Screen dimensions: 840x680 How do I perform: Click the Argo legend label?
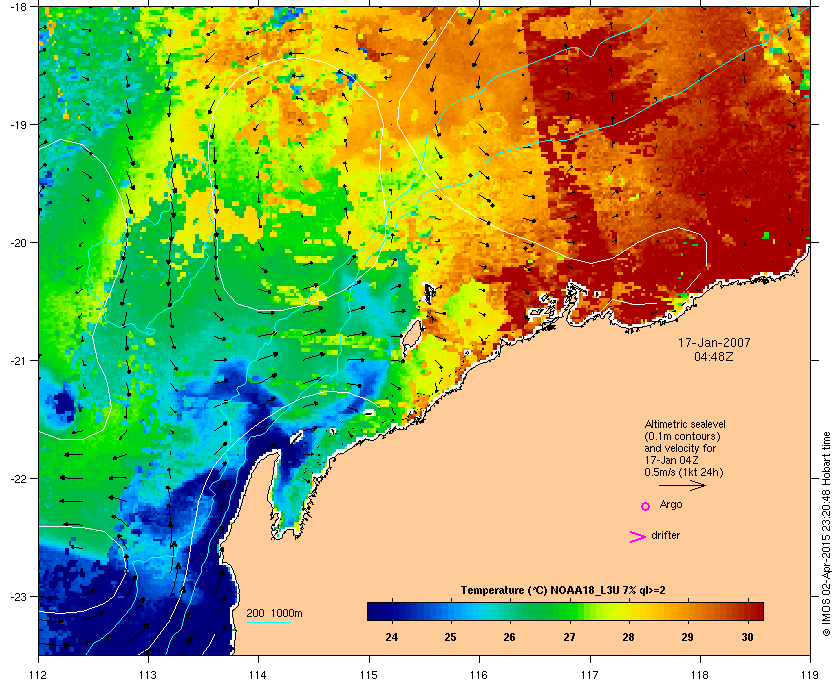tap(671, 505)
